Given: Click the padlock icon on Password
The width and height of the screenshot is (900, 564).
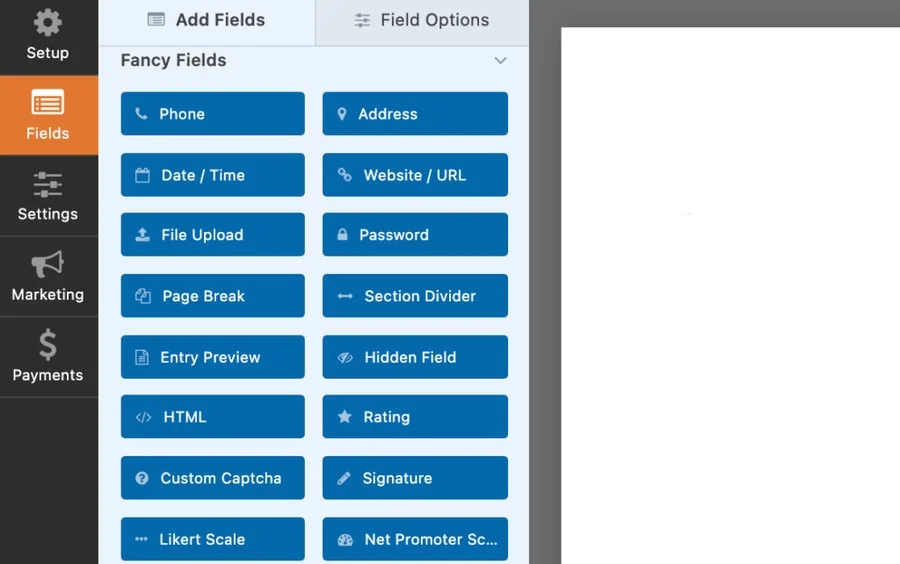Looking at the screenshot, I should click(x=343, y=235).
